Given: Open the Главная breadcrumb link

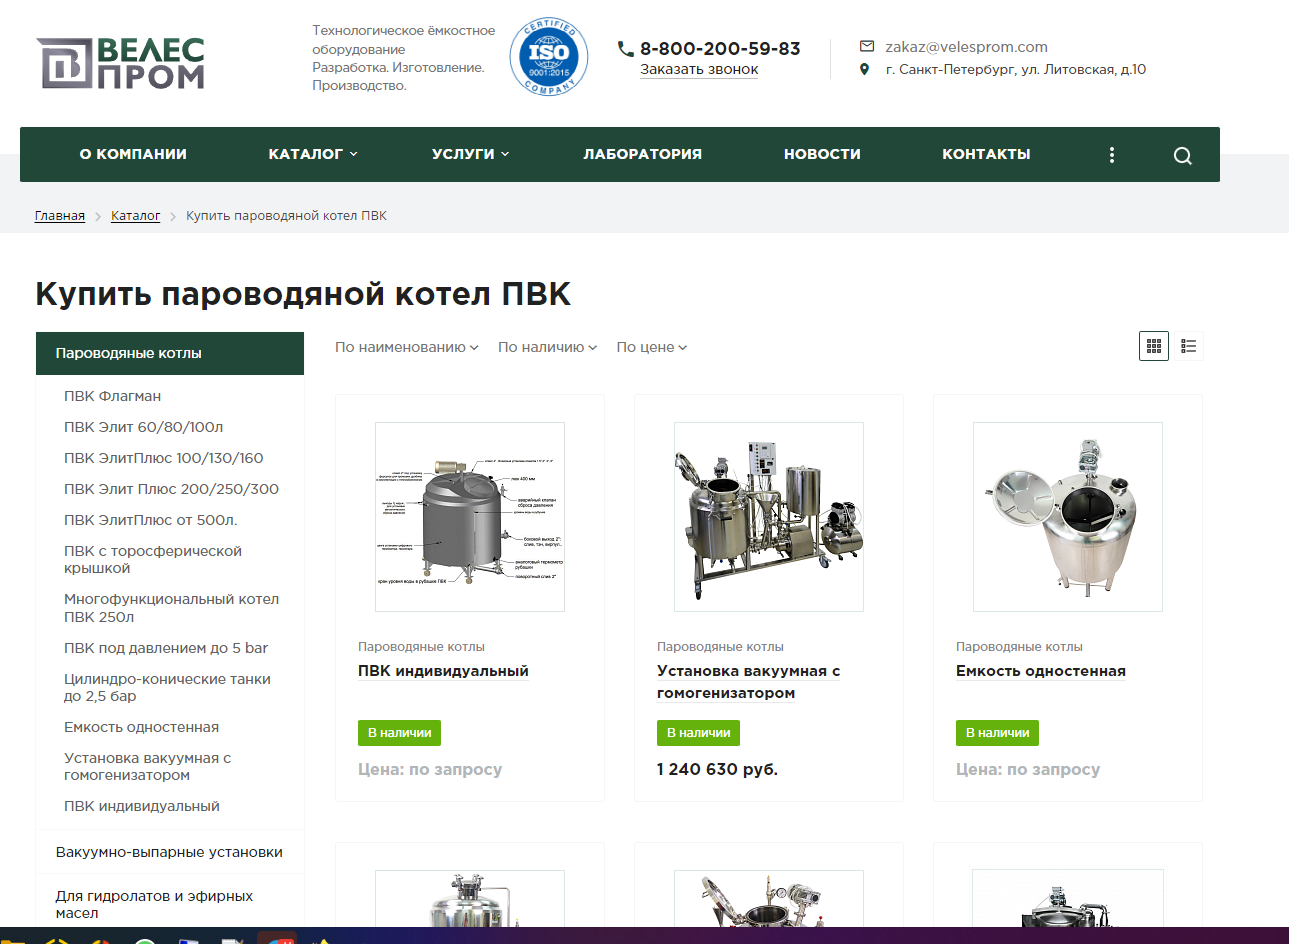Looking at the screenshot, I should pos(58,215).
